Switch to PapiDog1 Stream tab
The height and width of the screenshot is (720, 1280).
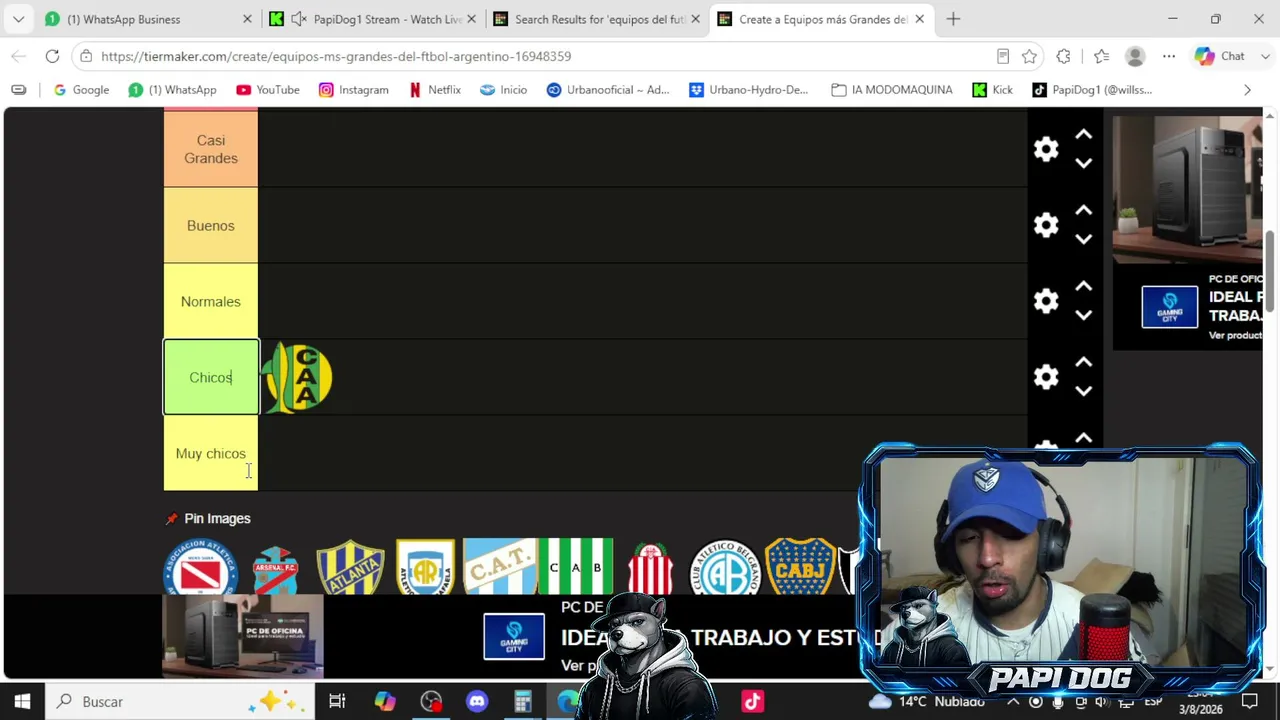373,19
